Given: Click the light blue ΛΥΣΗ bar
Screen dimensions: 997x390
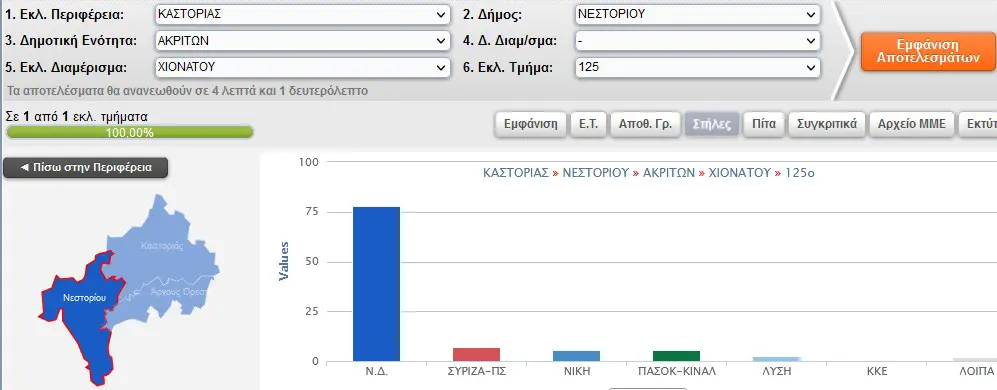Looking at the screenshot, I should click(776, 359).
